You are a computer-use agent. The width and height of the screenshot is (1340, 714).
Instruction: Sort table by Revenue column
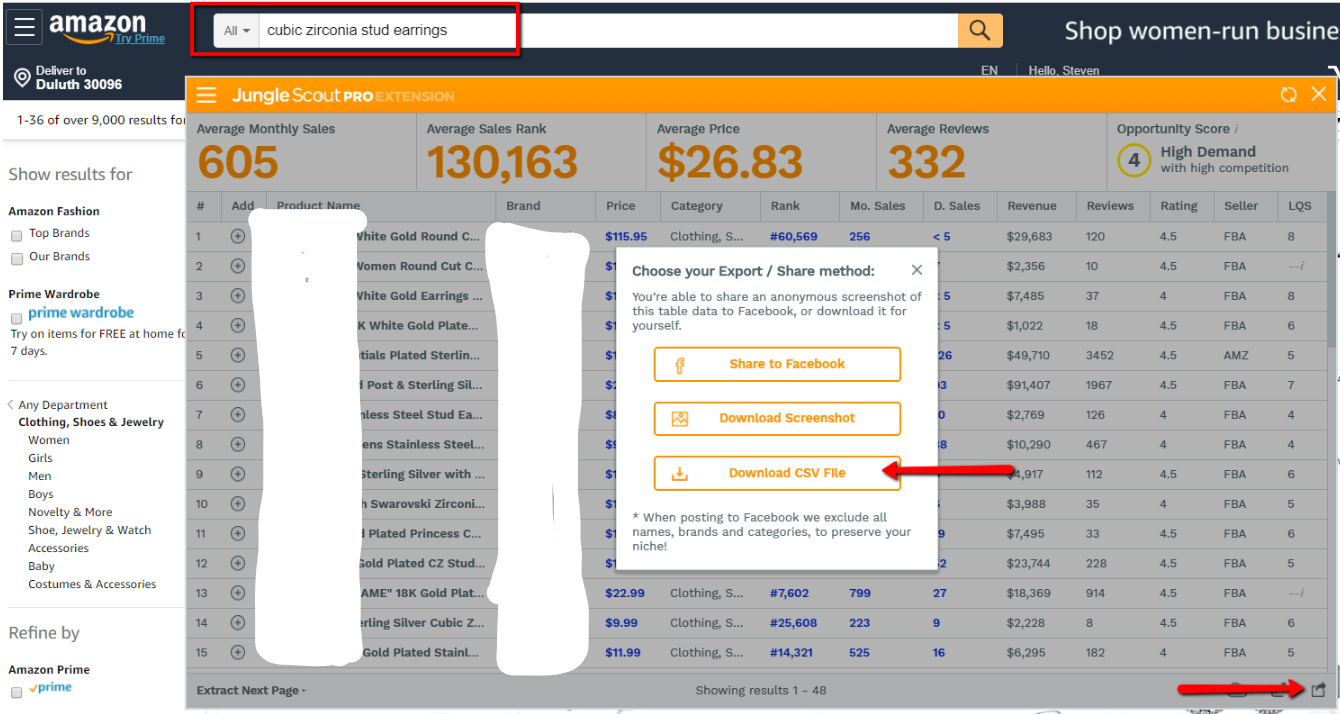pos(1032,206)
